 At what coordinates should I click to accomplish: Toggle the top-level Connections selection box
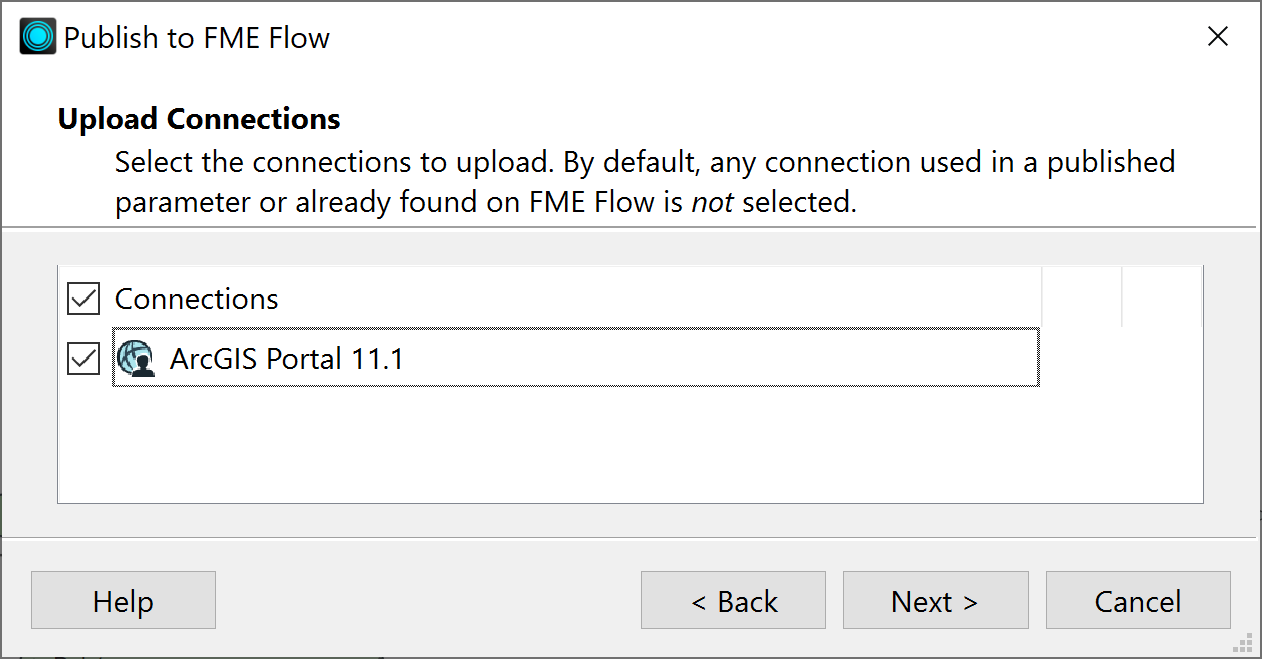83,298
